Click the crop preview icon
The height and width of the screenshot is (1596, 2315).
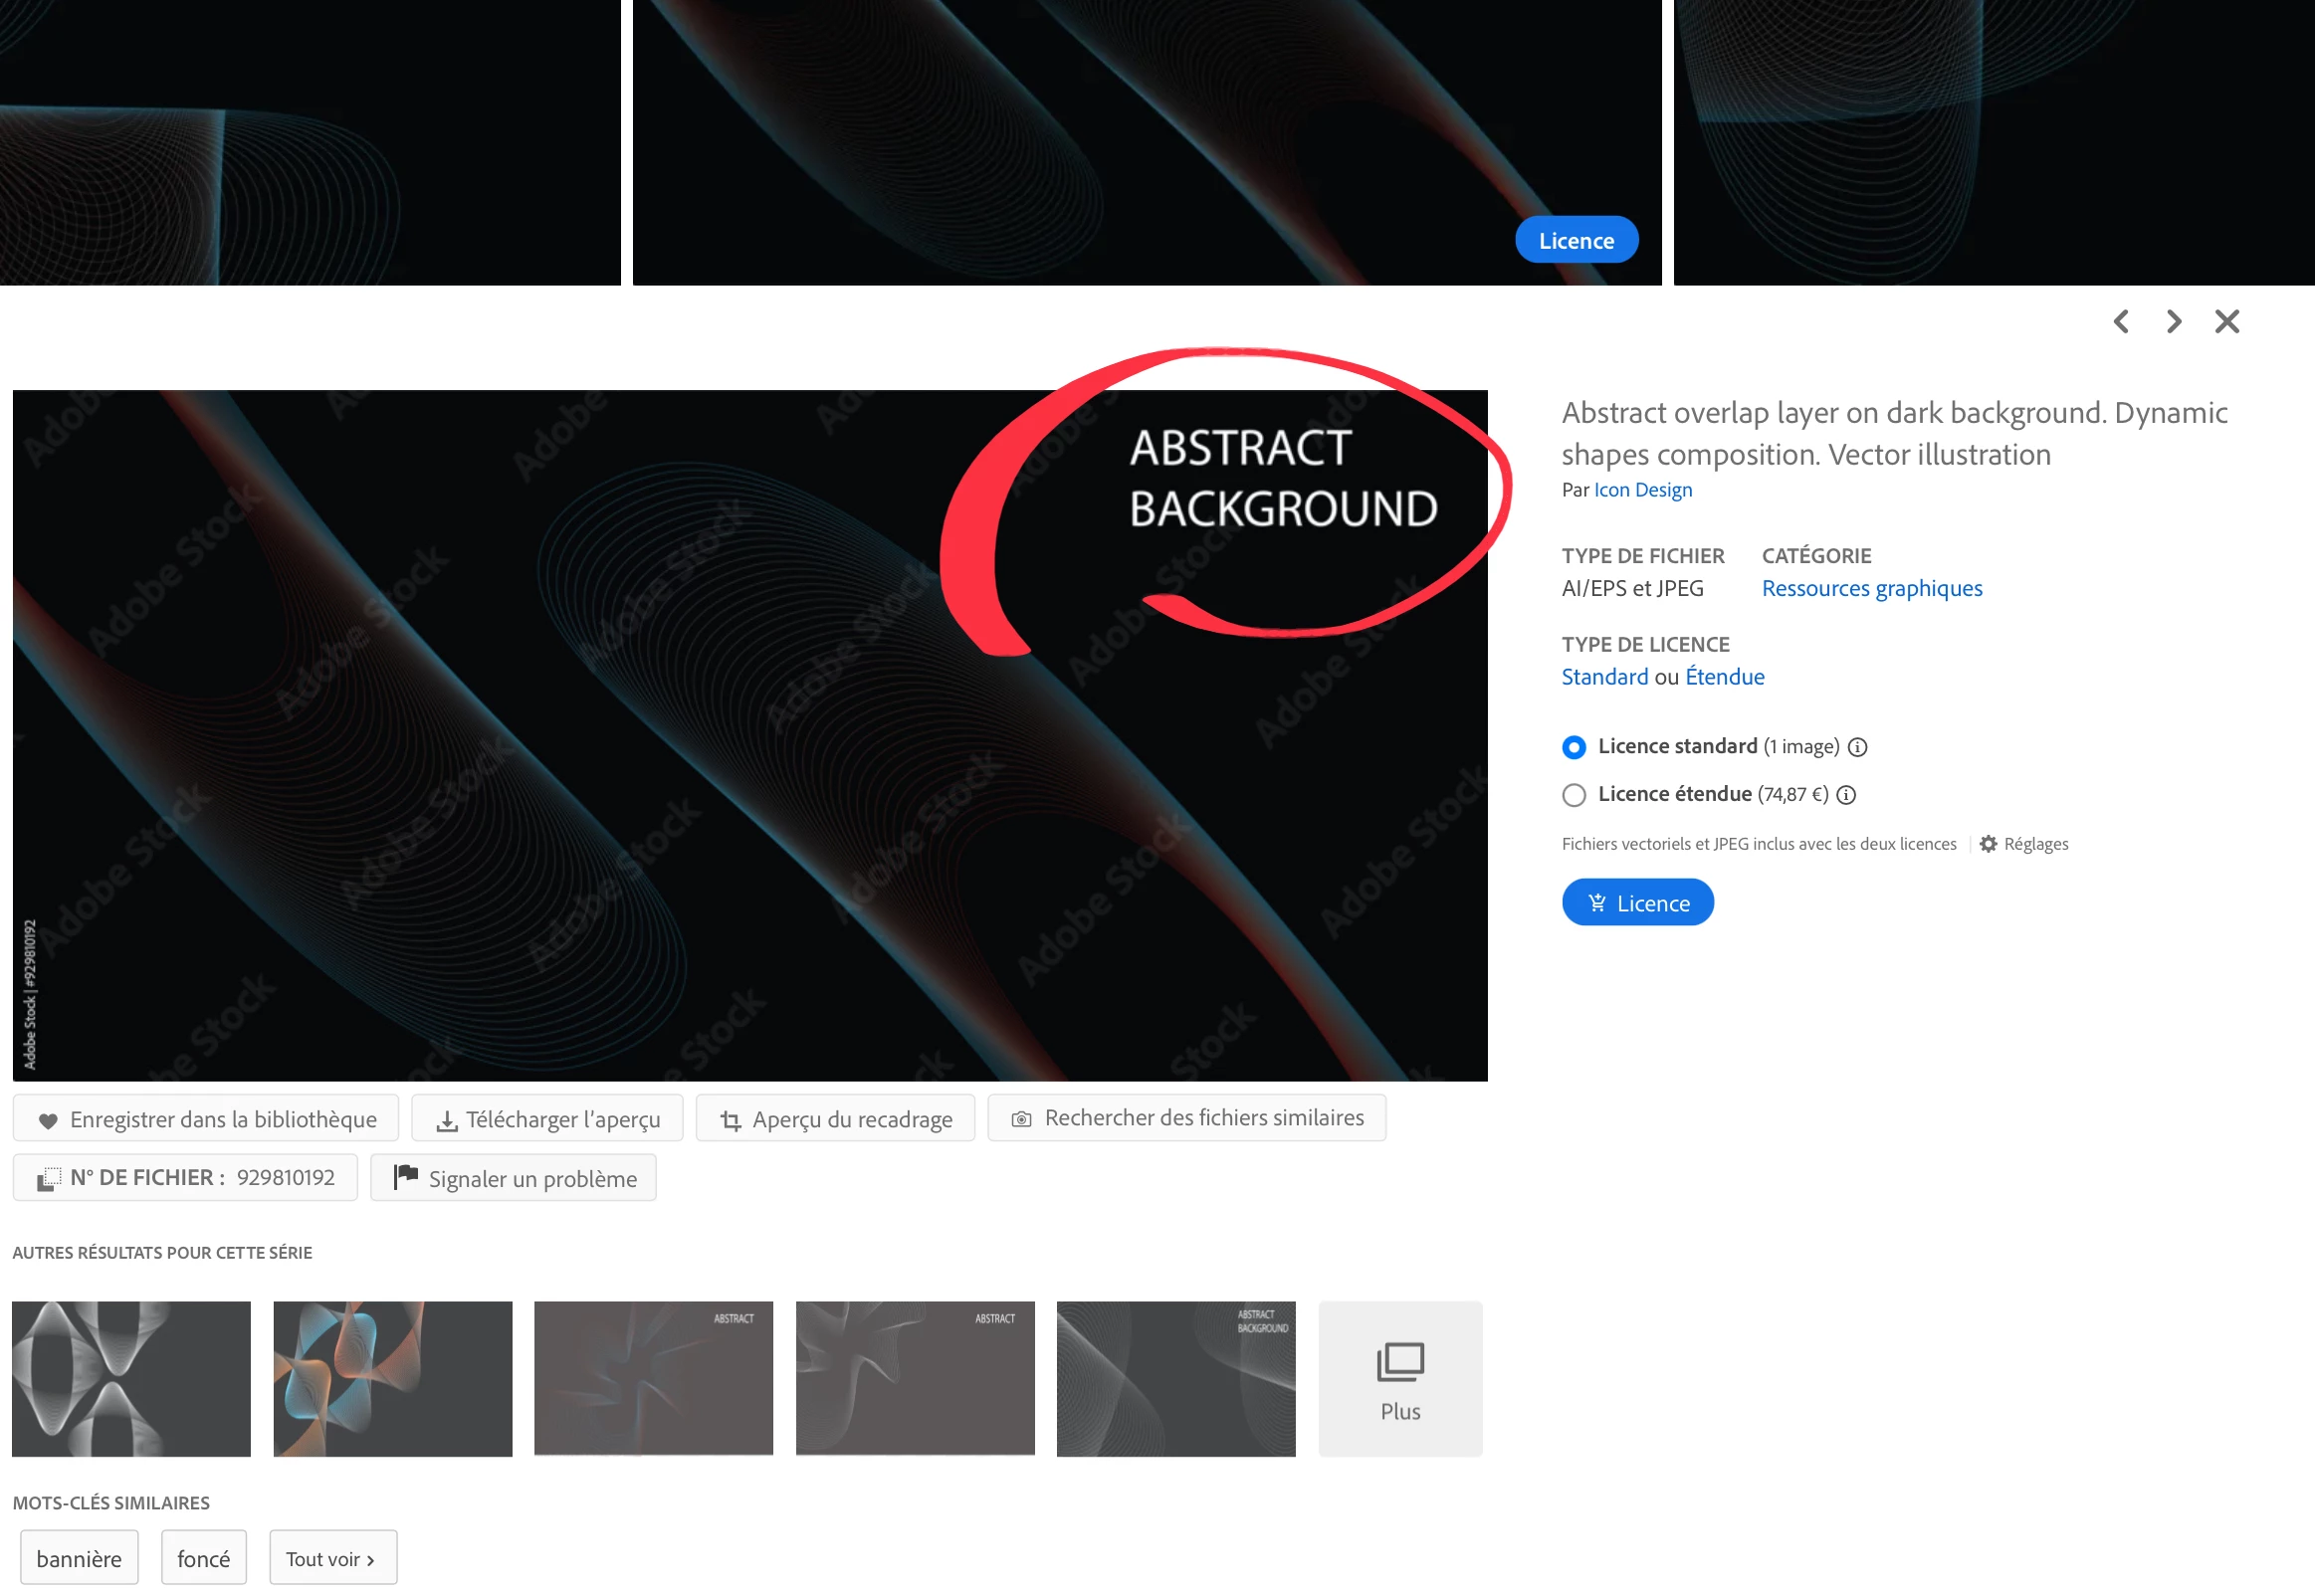(x=731, y=1121)
